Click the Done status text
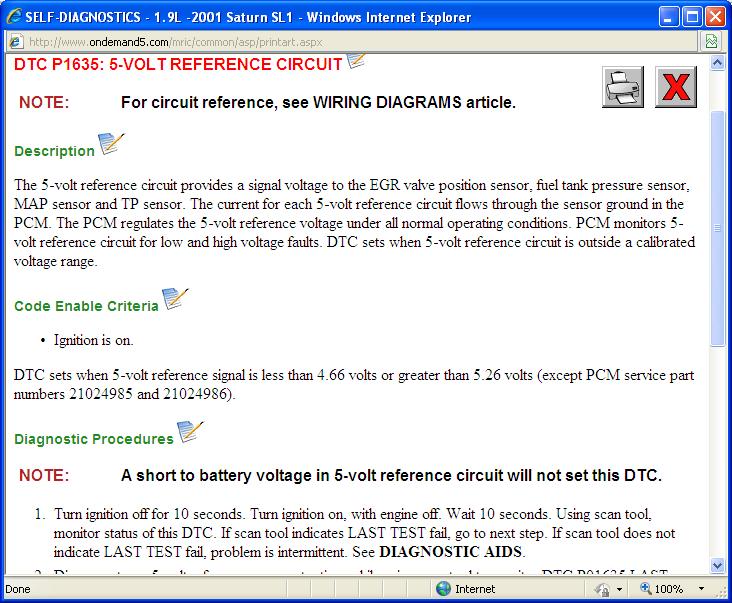The image size is (732, 603). (x=18, y=589)
